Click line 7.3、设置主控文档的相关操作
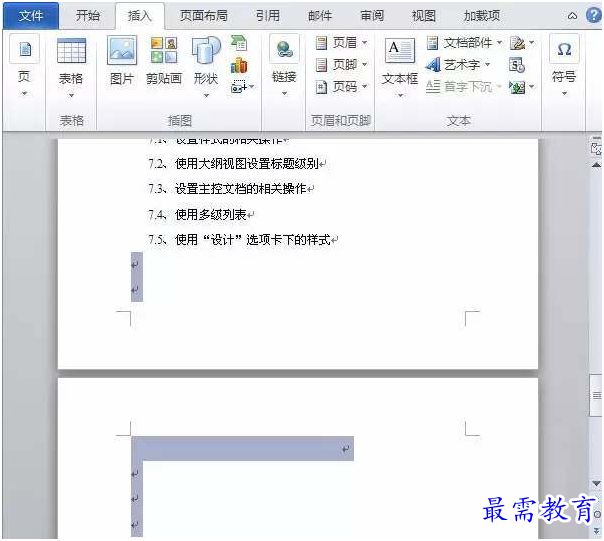604x541 pixels. [231, 189]
